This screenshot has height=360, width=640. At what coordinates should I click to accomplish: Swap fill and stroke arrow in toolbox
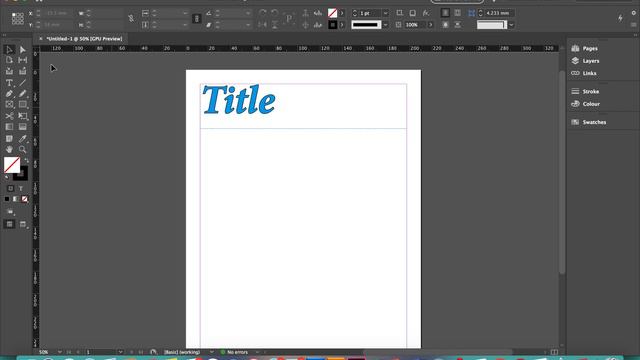pyautogui.click(x=26, y=160)
